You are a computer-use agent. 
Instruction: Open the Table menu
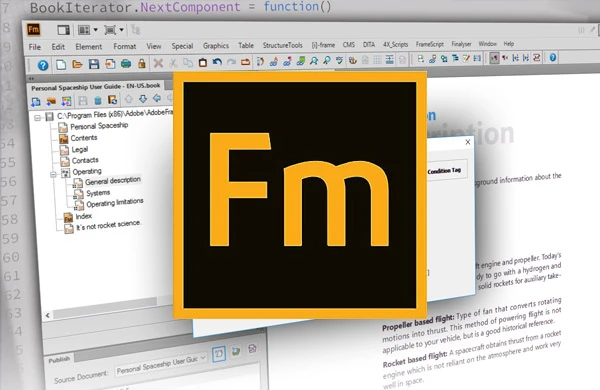pyautogui.click(x=246, y=45)
